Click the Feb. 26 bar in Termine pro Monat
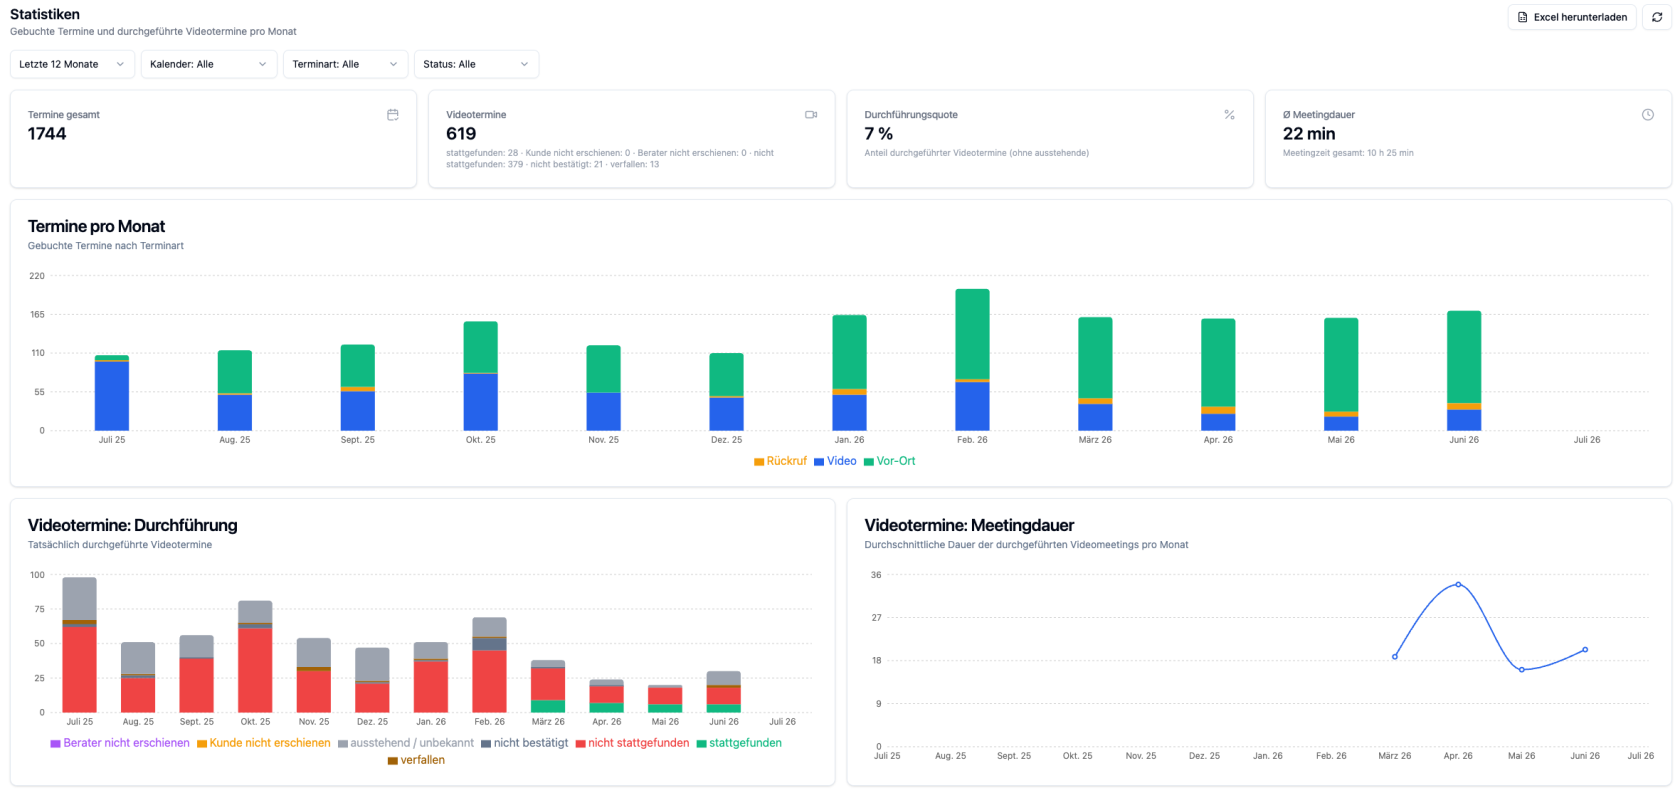 coord(972,360)
